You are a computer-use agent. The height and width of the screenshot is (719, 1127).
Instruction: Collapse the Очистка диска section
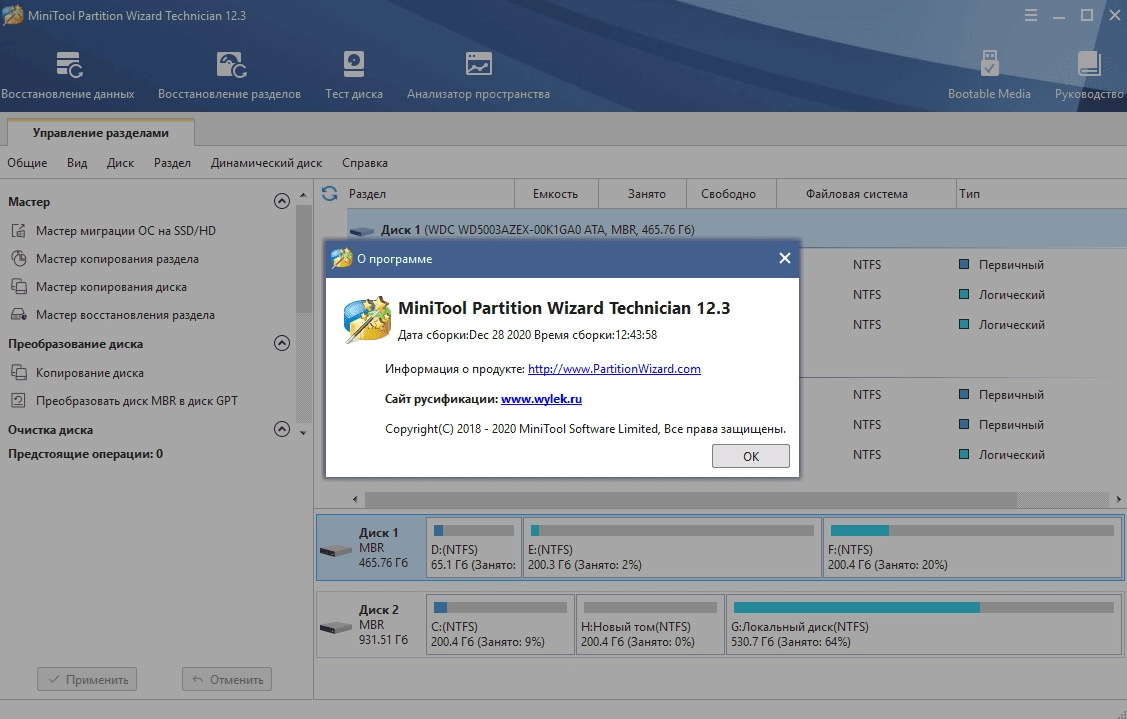coord(282,429)
